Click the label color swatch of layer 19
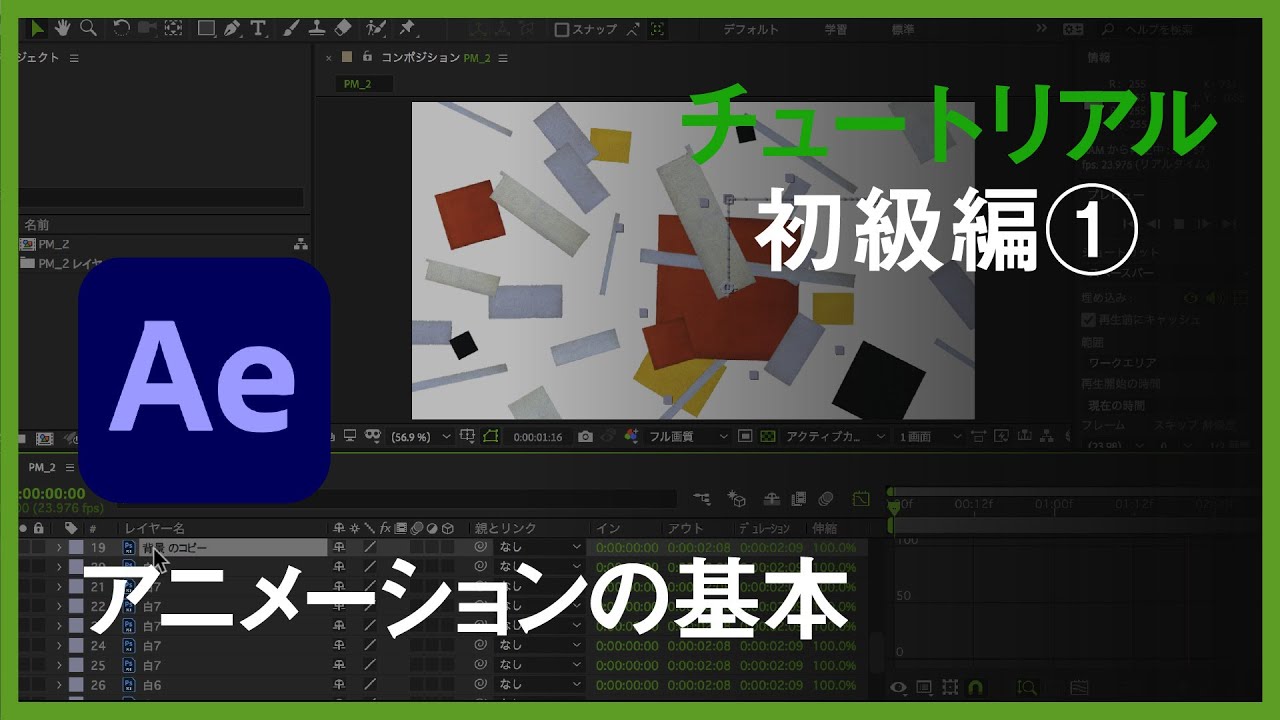The image size is (1280, 720). coord(76,547)
